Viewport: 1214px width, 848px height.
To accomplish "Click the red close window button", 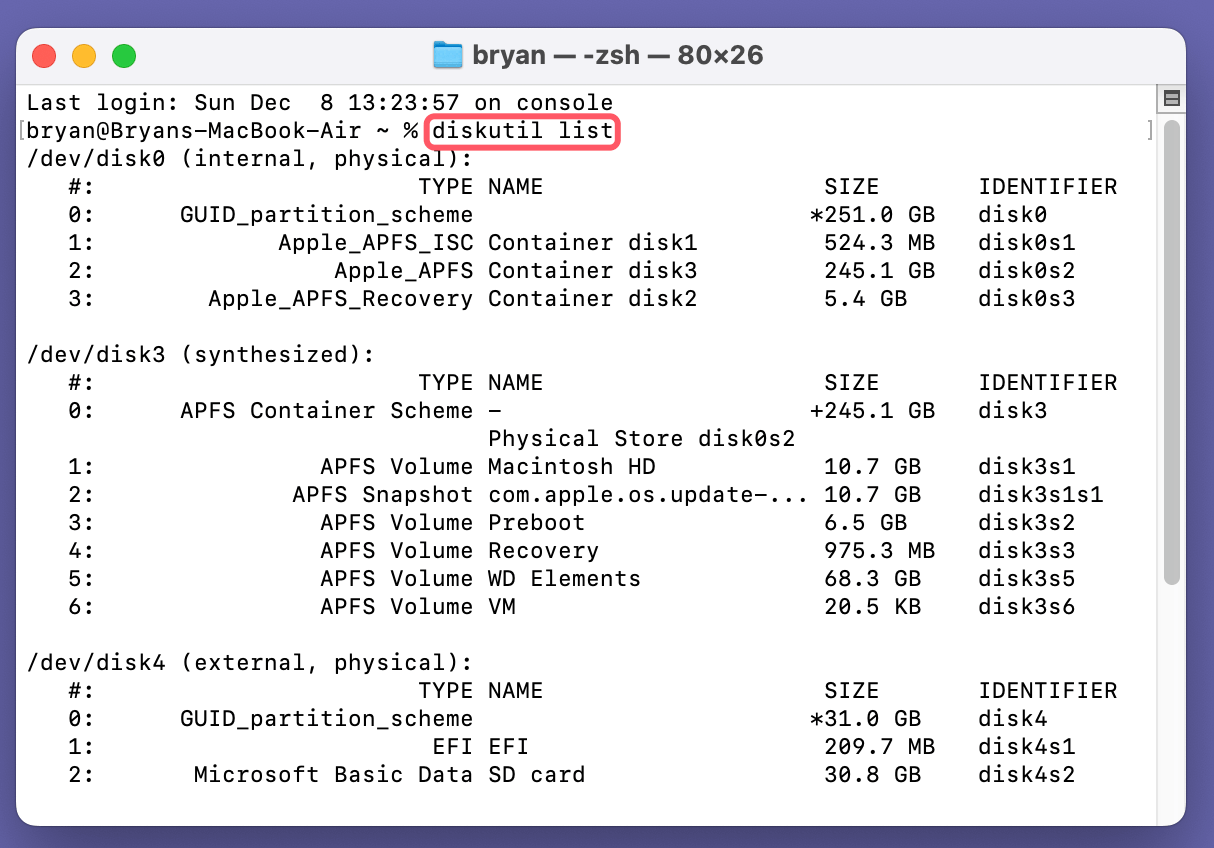I will pos(44,56).
